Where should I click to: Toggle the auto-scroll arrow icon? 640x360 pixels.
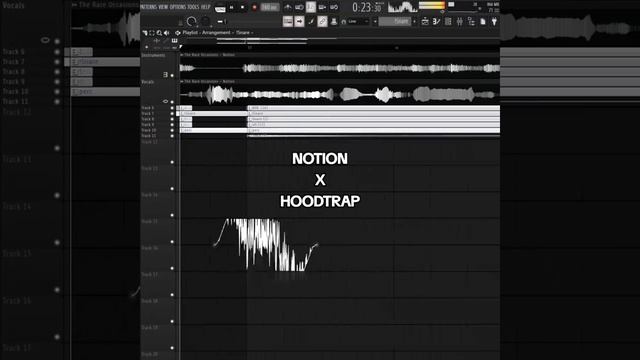click(299, 22)
